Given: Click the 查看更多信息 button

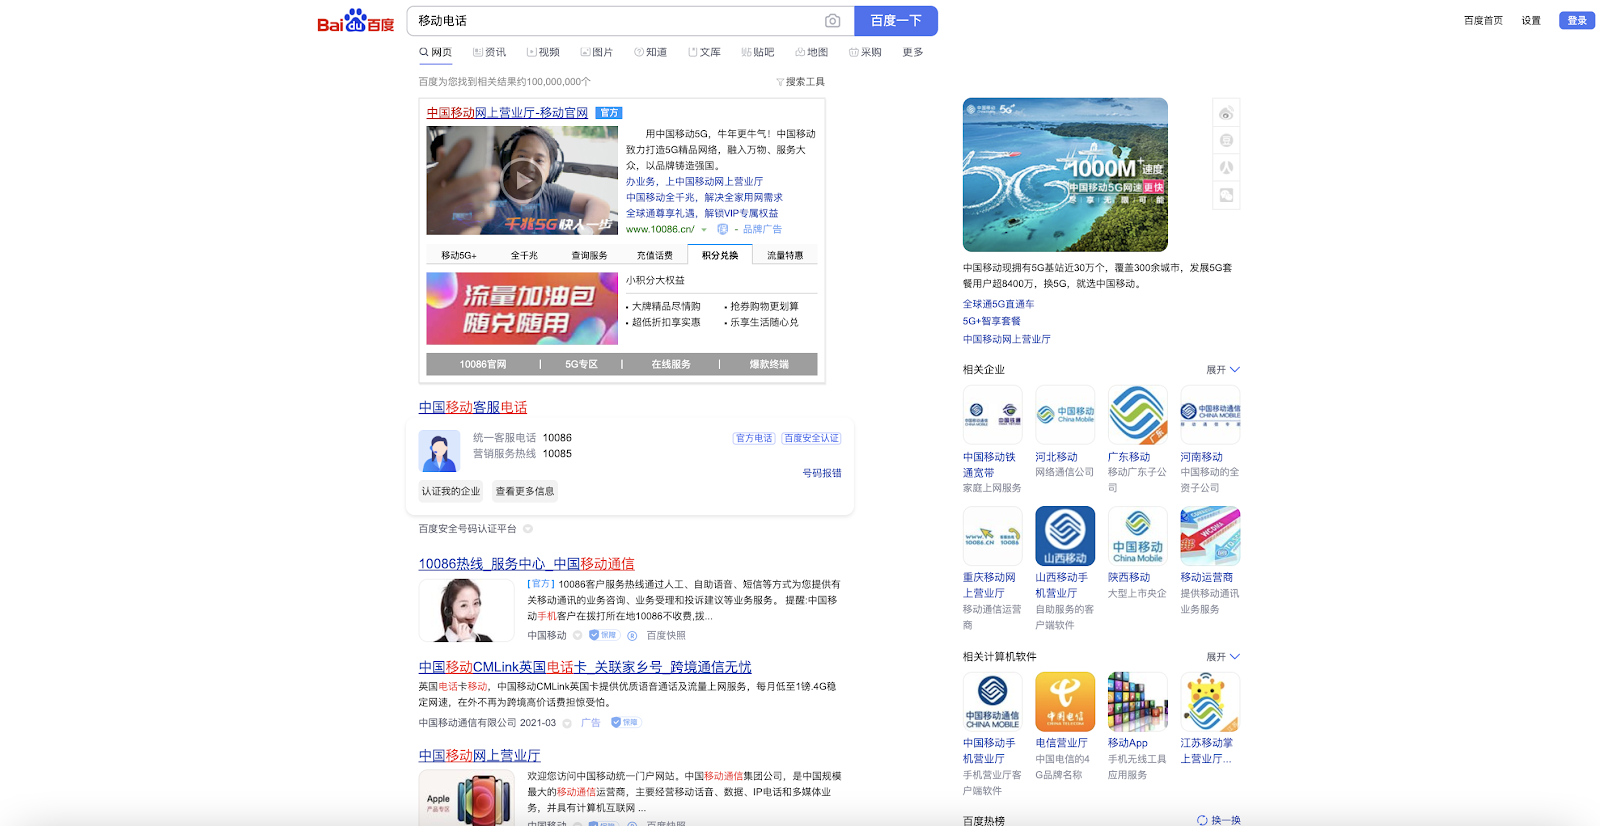Looking at the screenshot, I should (525, 491).
